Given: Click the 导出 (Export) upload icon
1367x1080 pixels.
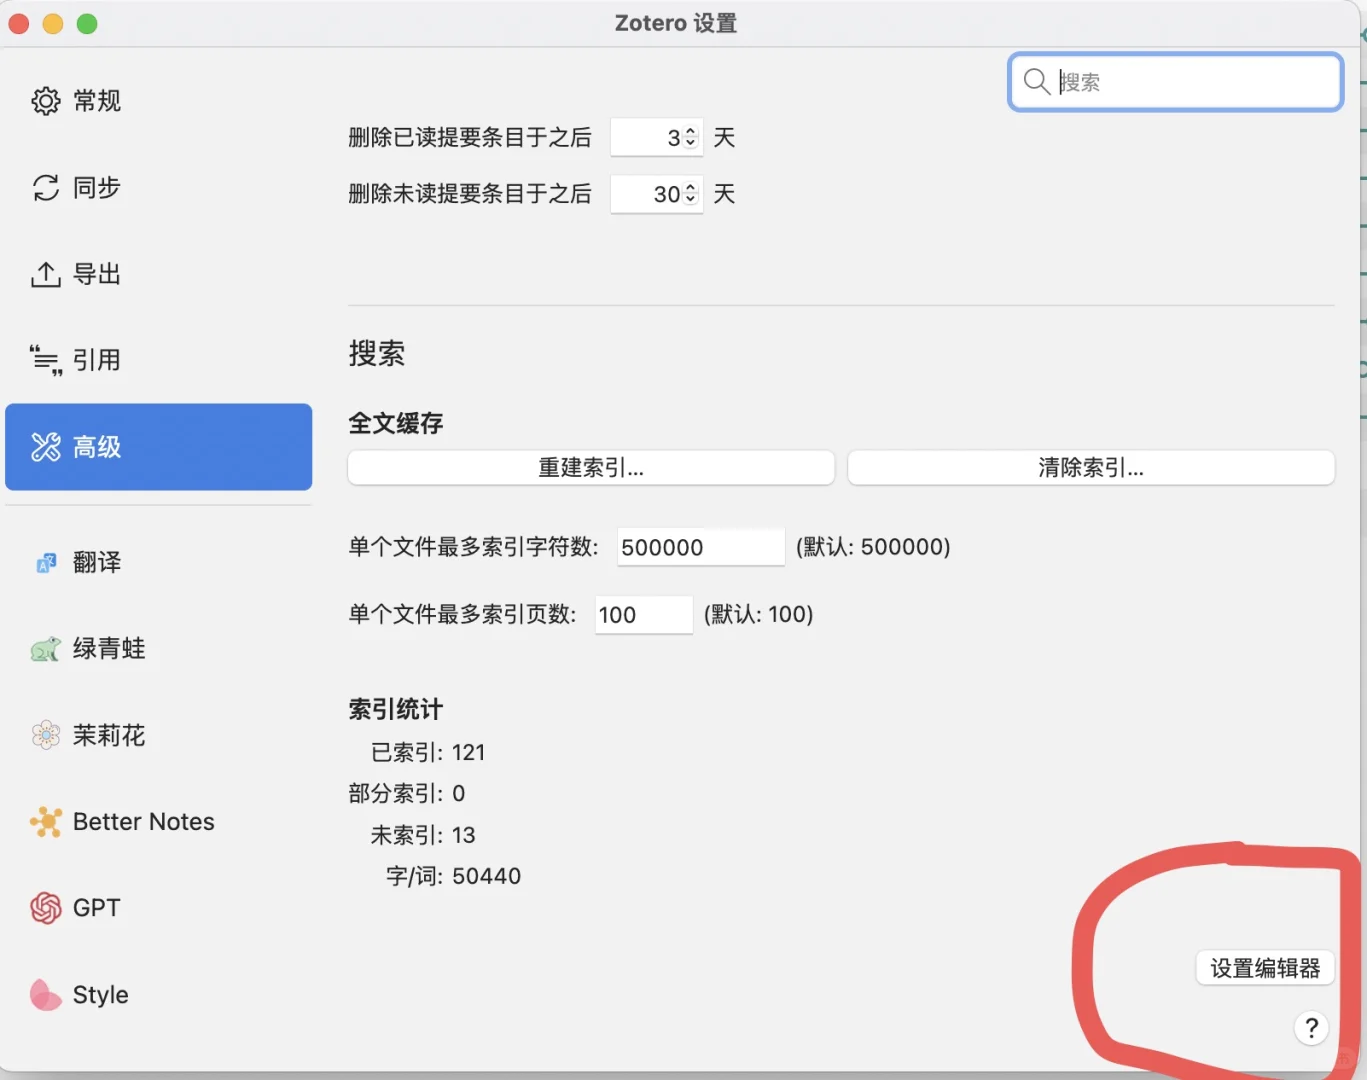Looking at the screenshot, I should [x=45, y=274].
